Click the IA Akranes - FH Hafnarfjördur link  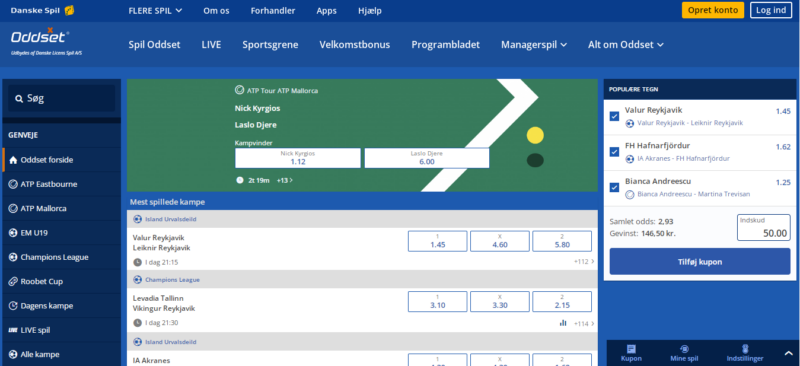click(683, 159)
